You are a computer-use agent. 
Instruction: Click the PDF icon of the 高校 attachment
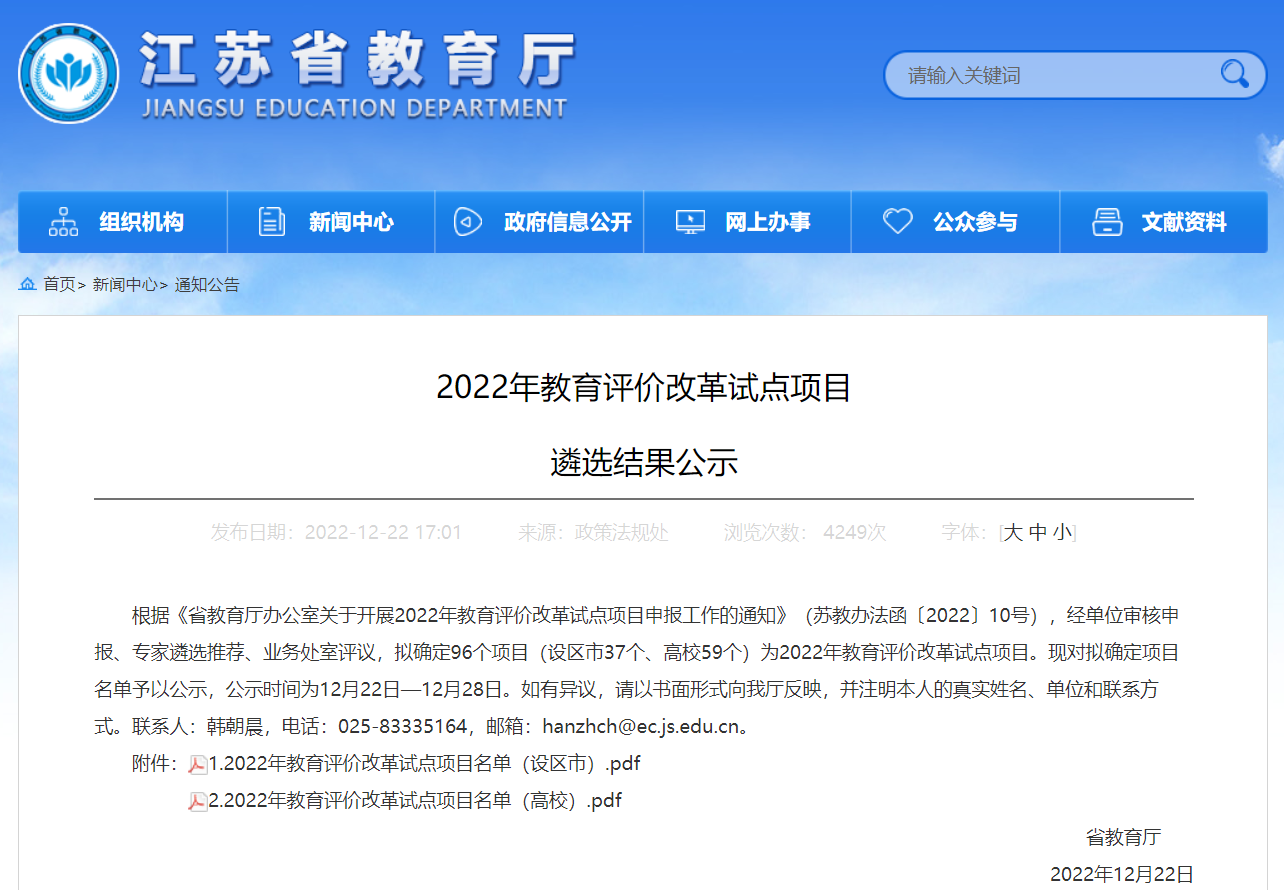(198, 802)
